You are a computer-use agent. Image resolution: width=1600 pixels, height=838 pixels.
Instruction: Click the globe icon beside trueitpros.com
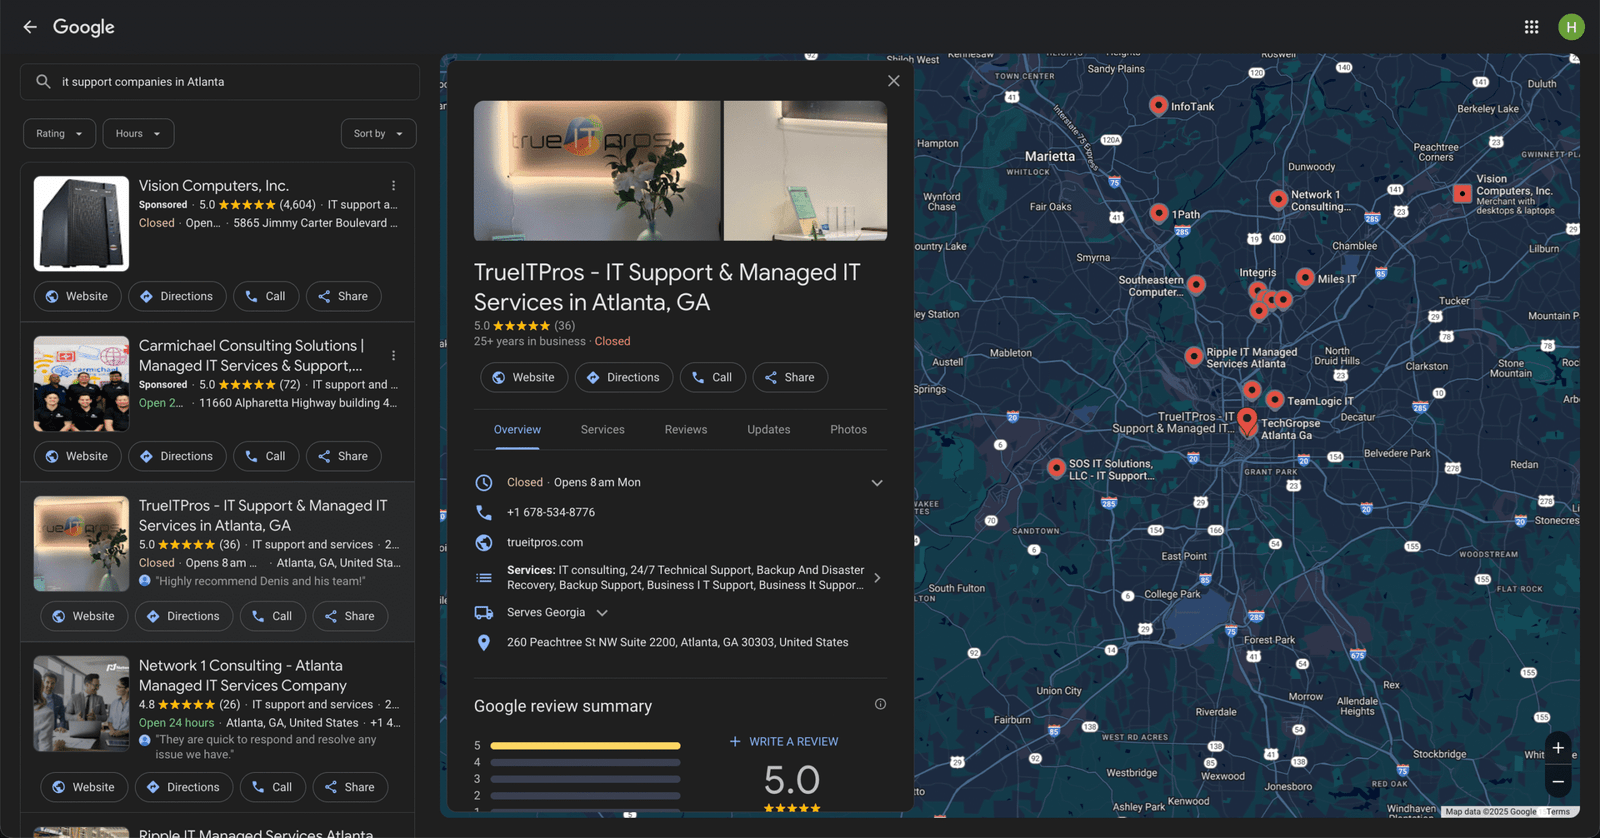[x=484, y=542]
